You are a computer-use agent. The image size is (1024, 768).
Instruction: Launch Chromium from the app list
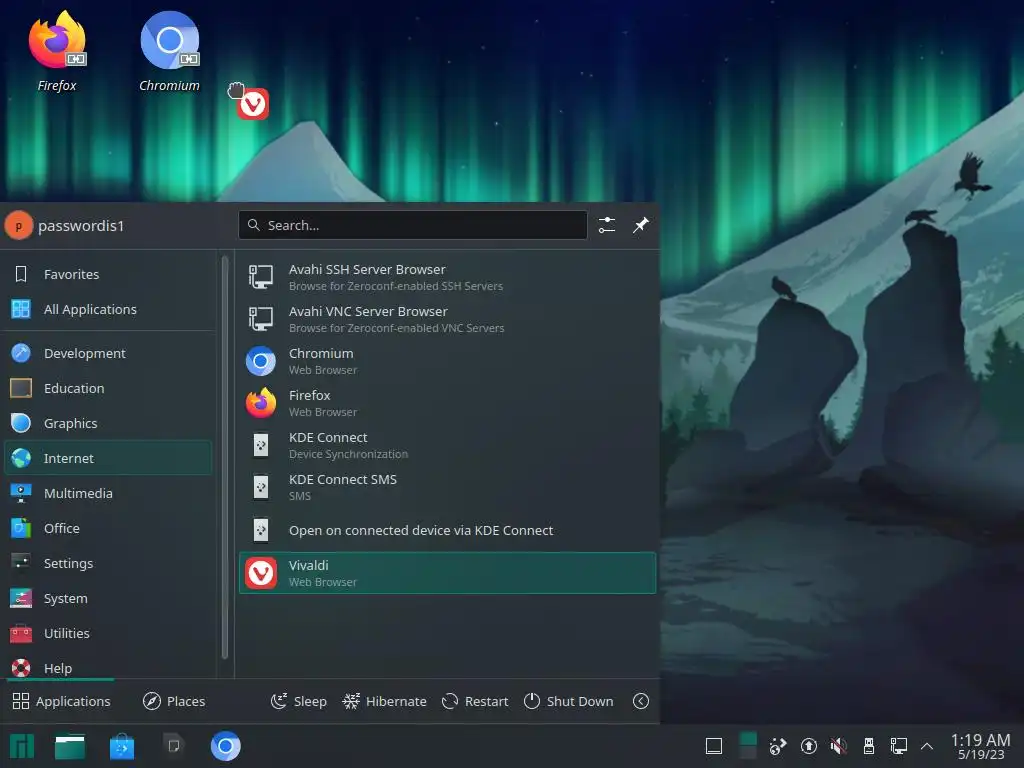(x=447, y=361)
